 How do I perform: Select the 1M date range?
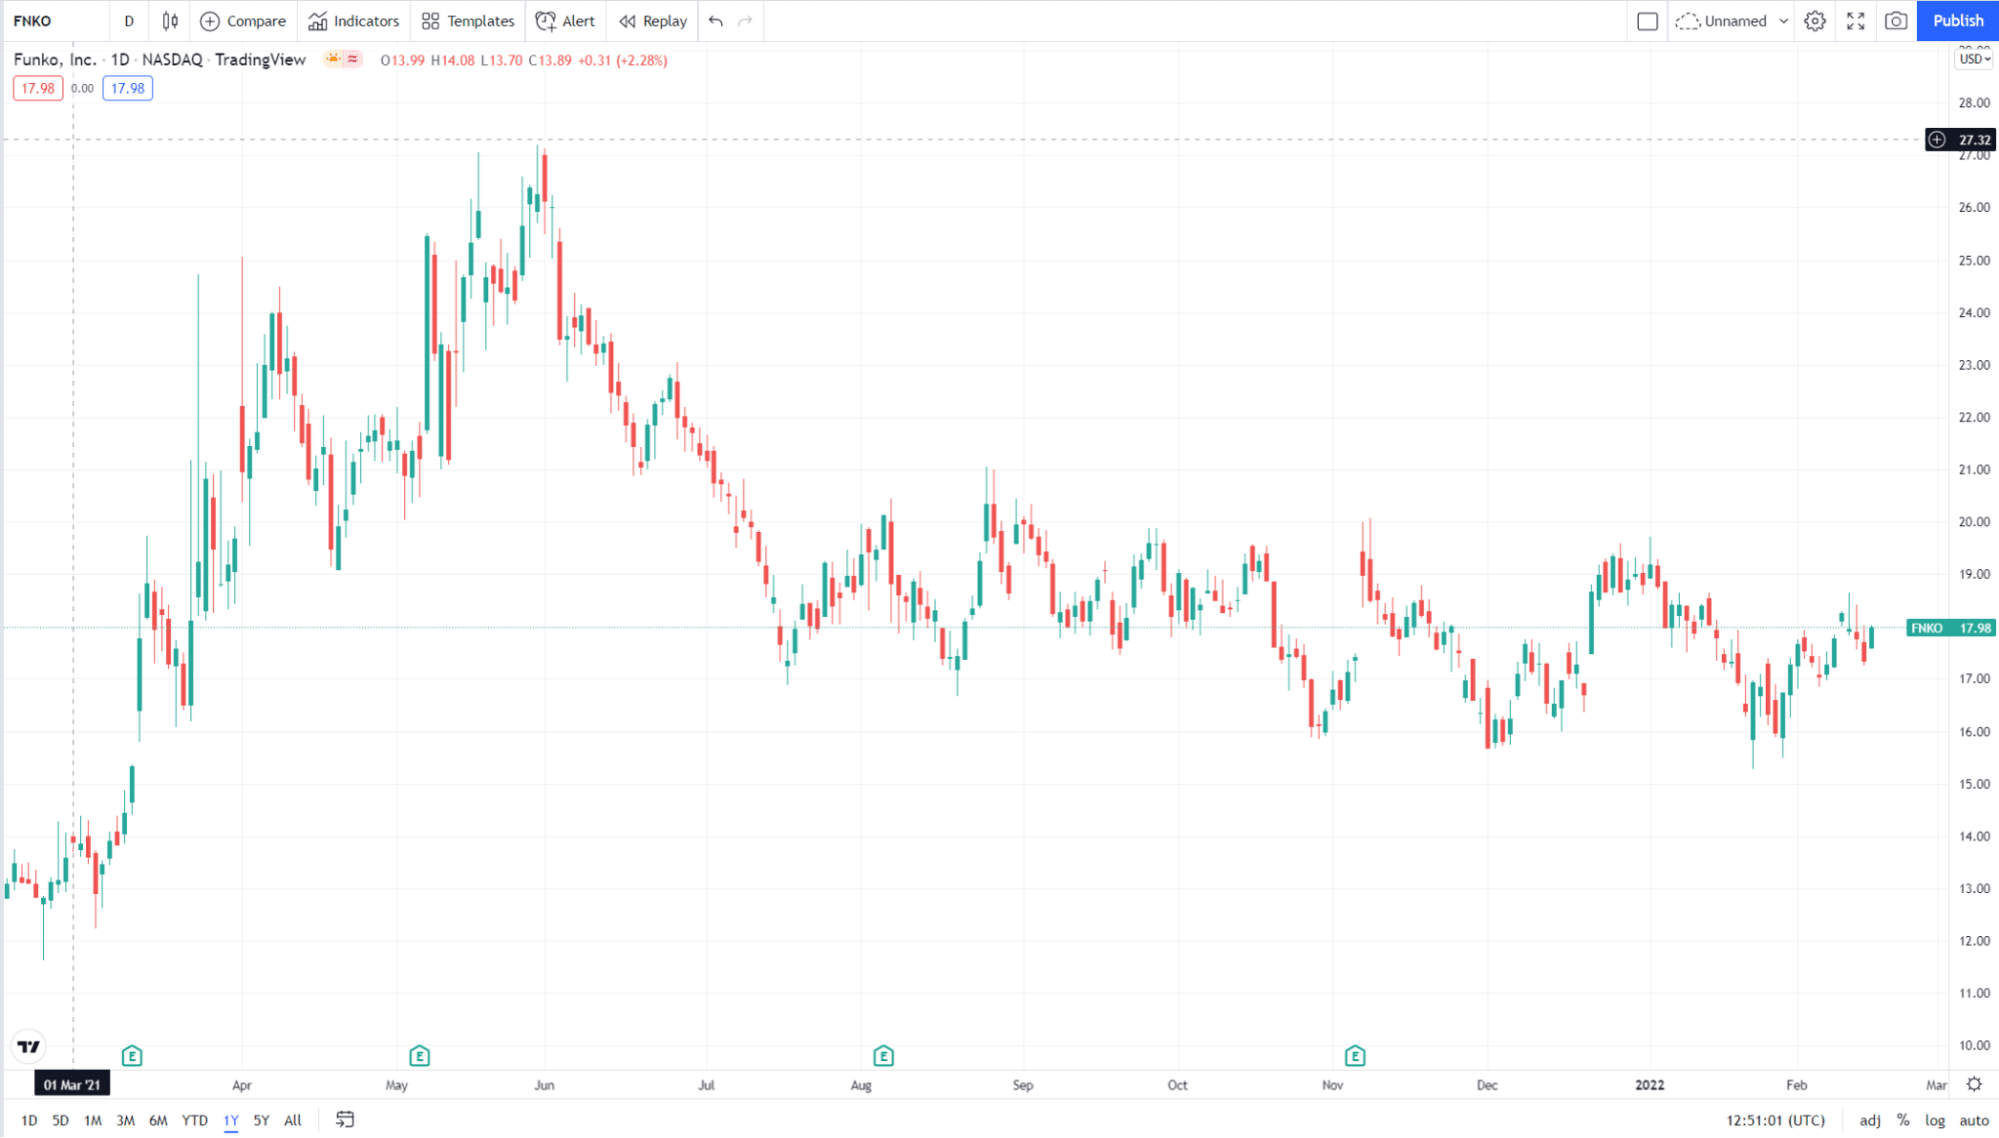(x=92, y=1120)
